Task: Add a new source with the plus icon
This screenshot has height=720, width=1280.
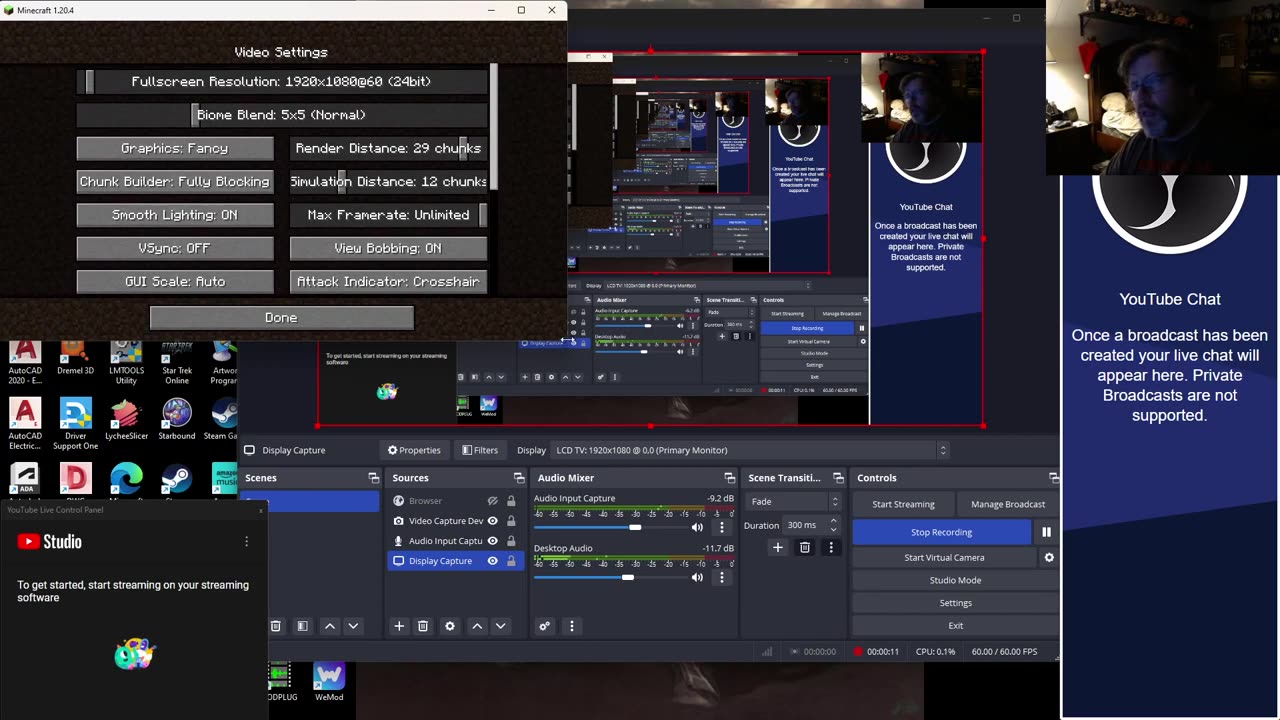Action: coord(399,626)
